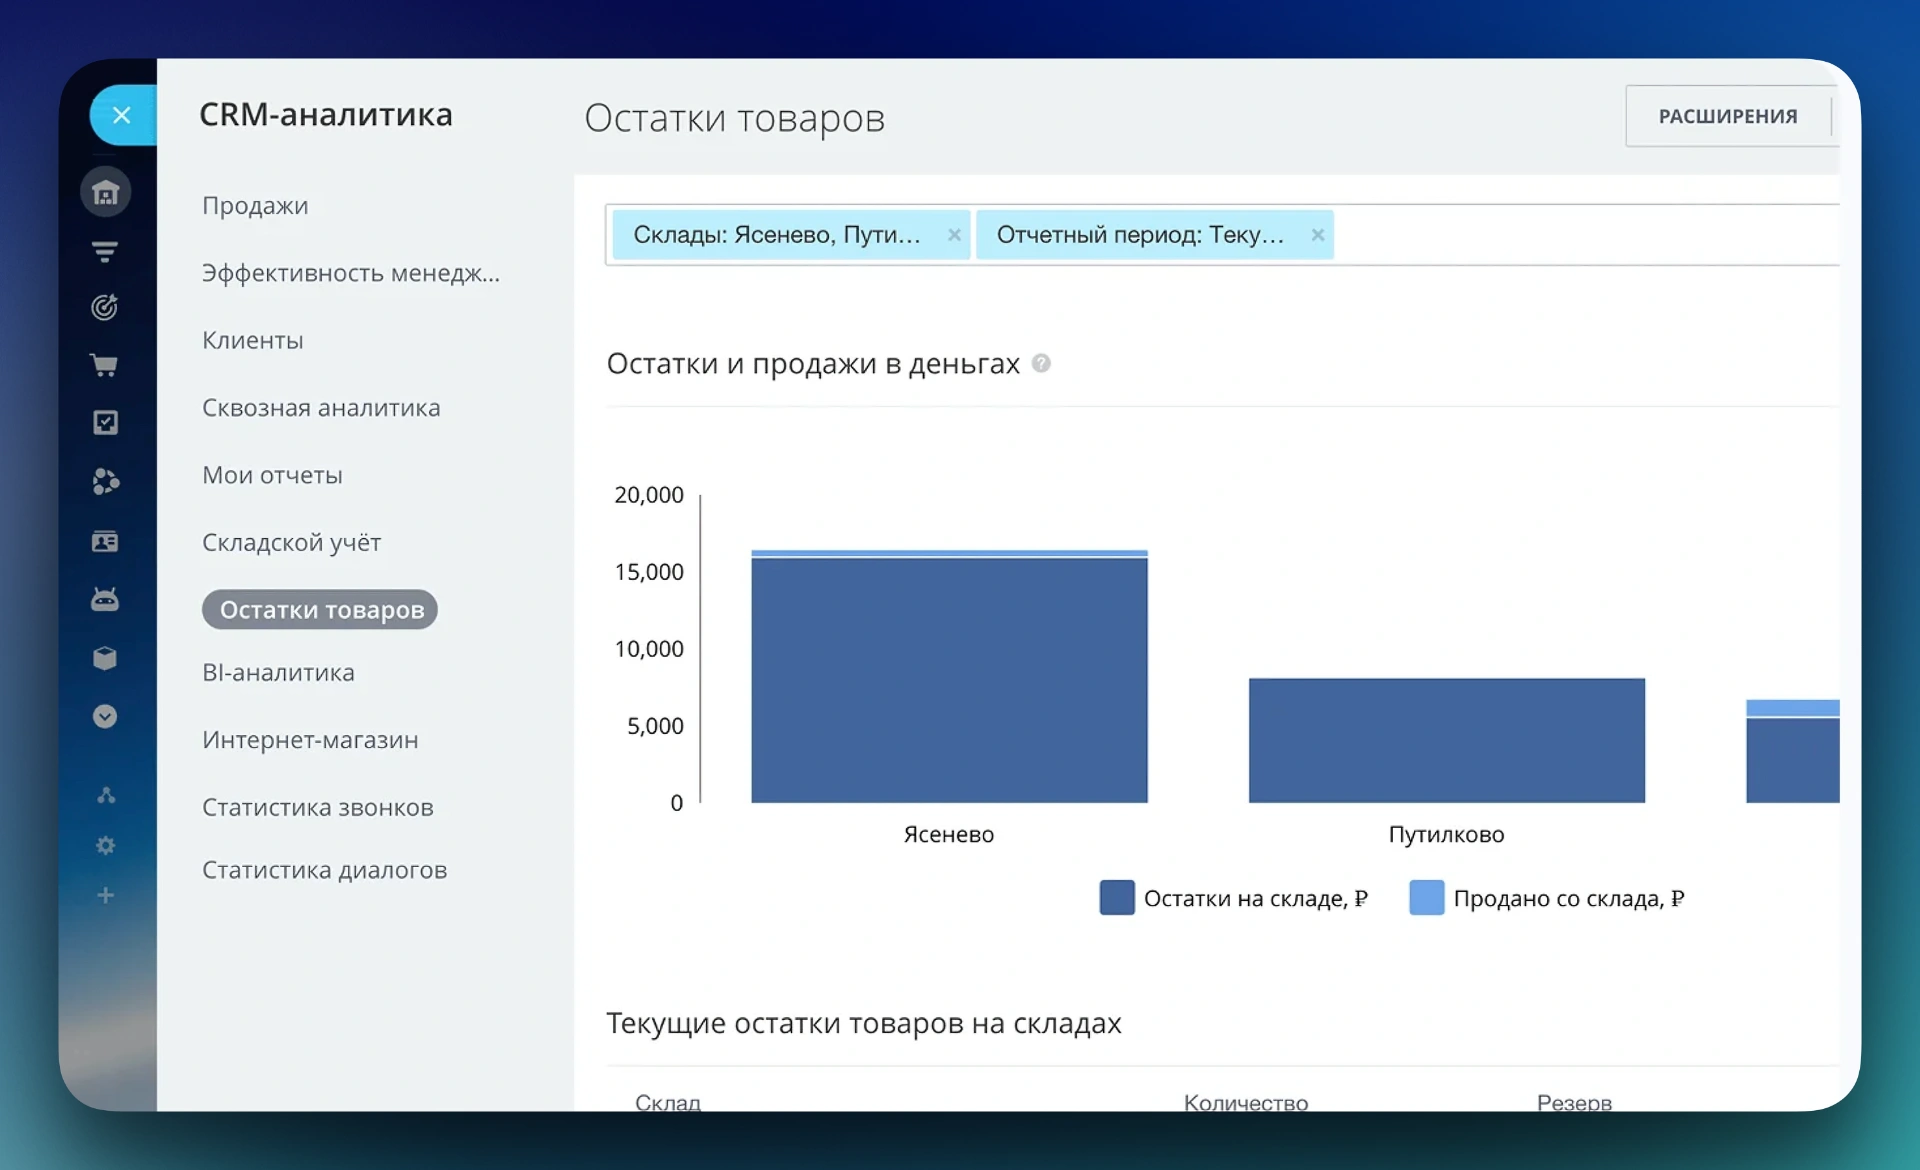Image resolution: width=1920 pixels, height=1170 pixels.
Task: Click the help question mark beside chart title
Action: 1042,363
